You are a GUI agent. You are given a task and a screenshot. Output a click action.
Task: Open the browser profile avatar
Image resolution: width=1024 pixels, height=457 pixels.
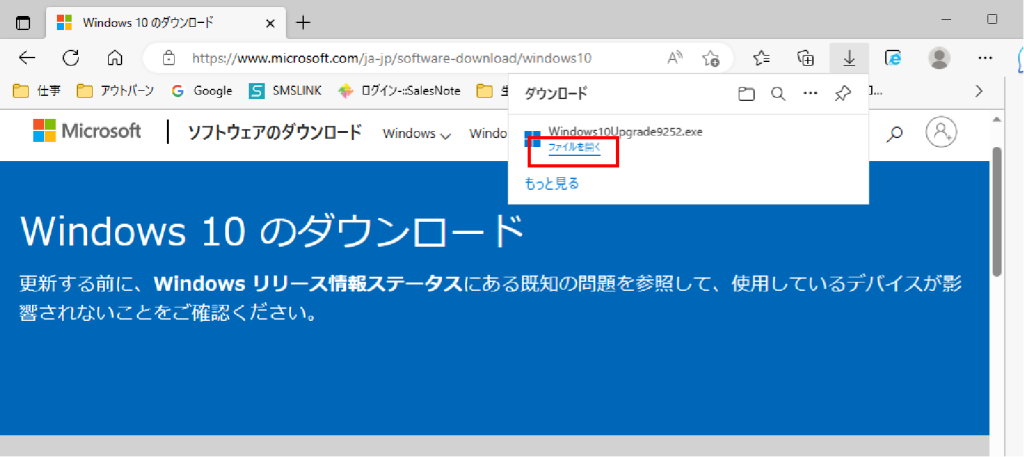[x=939, y=58]
